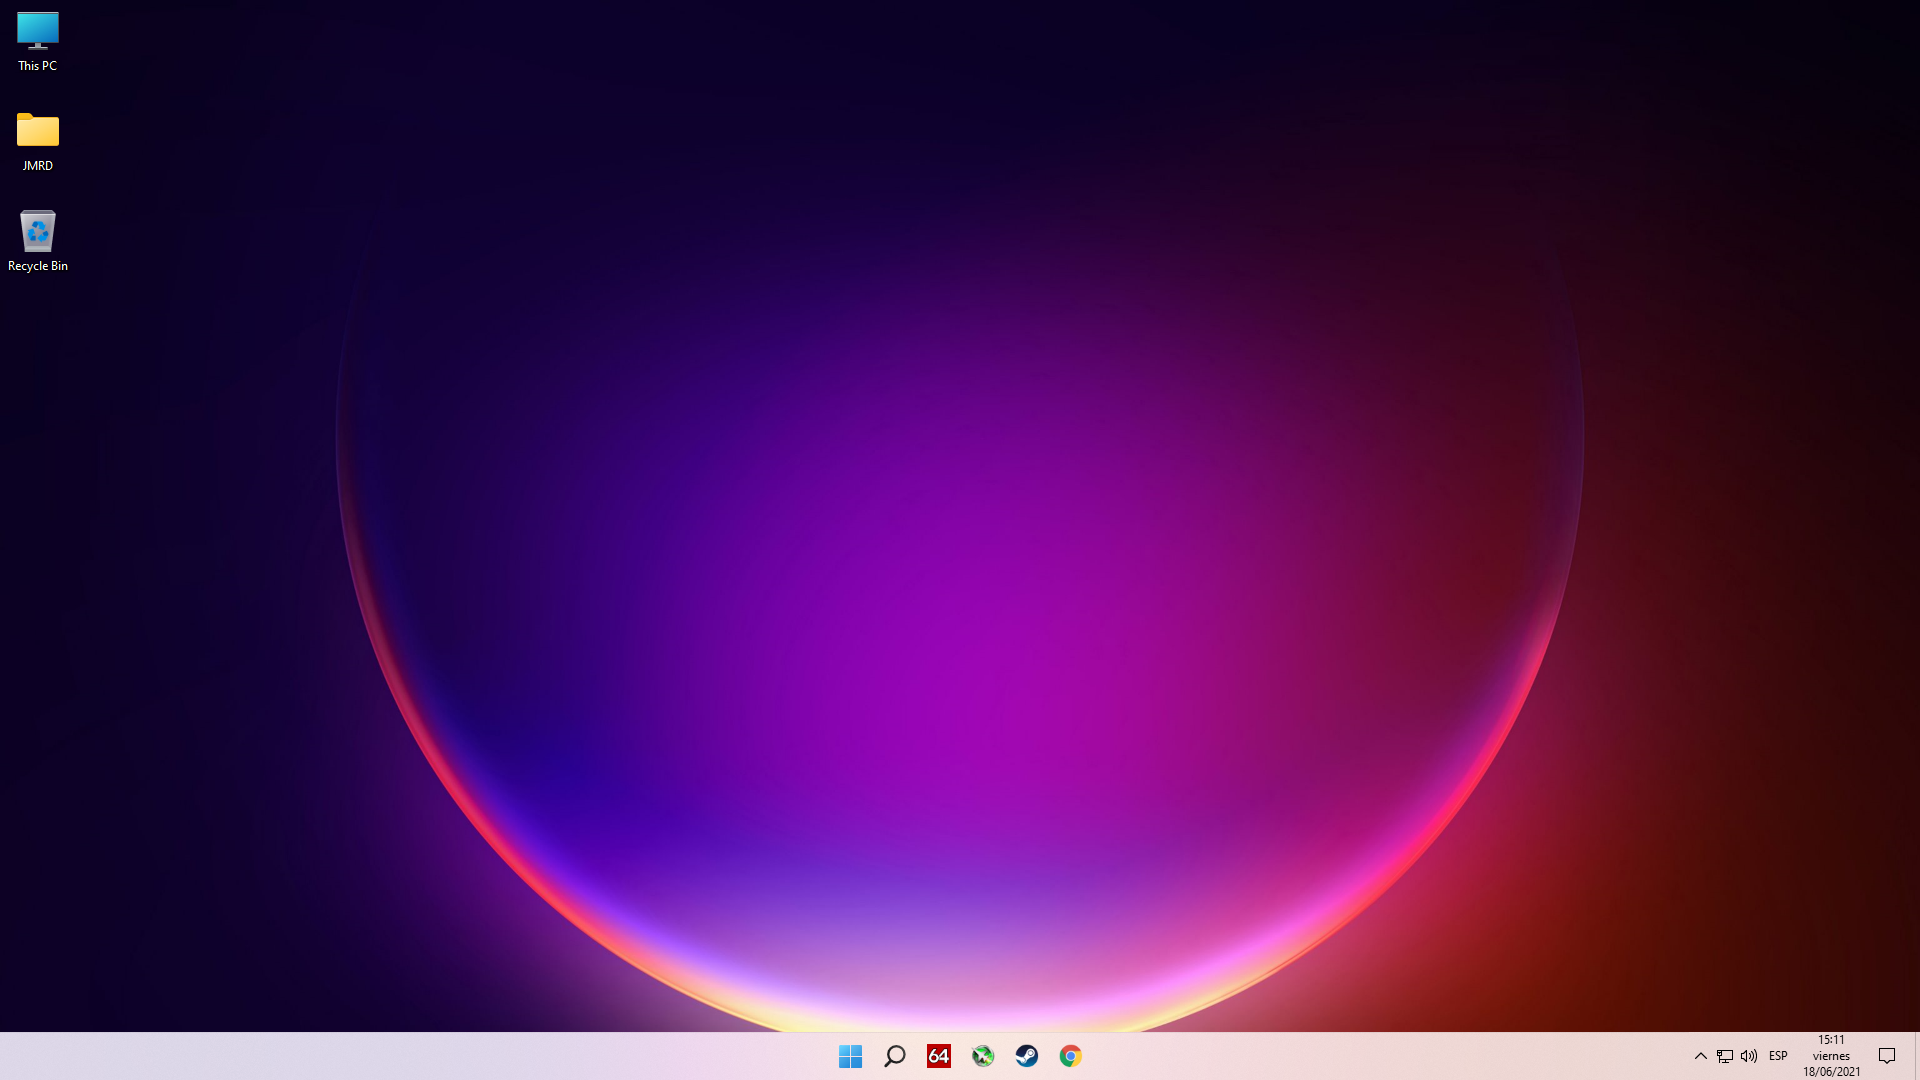
Task: Click the This PC label text
Action: (x=38, y=66)
